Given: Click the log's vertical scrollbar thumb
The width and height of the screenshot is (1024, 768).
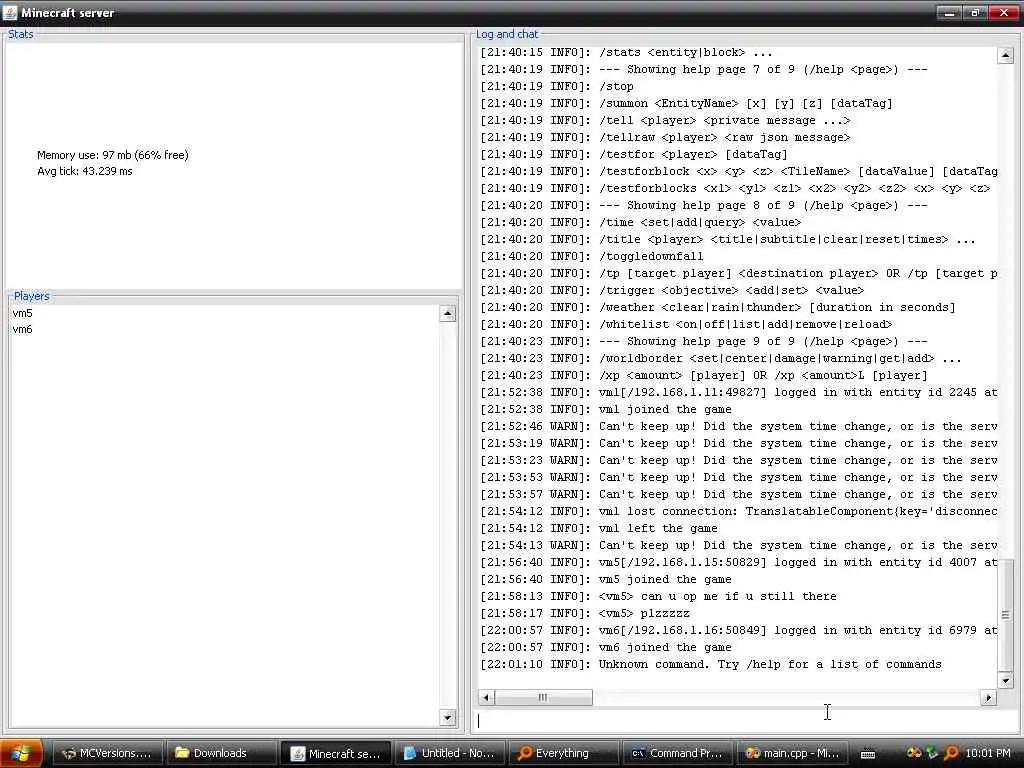Looking at the screenshot, I should 1005,614.
